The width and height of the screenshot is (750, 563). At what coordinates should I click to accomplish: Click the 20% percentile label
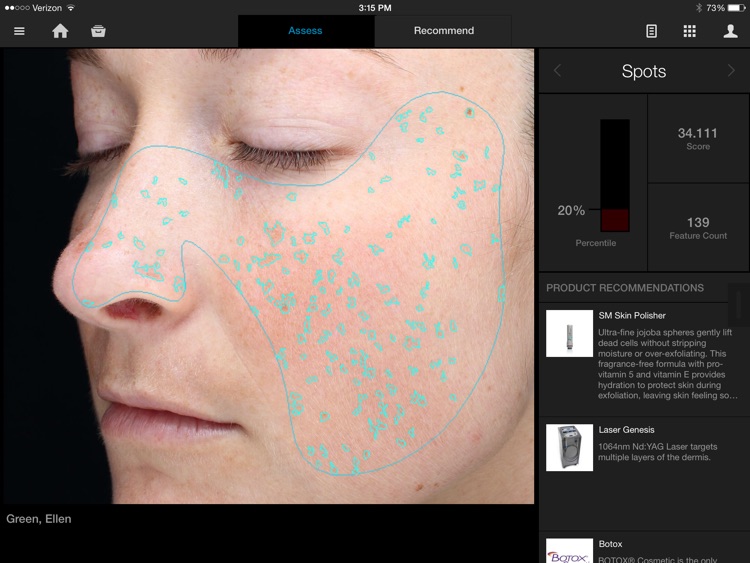click(571, 210)
